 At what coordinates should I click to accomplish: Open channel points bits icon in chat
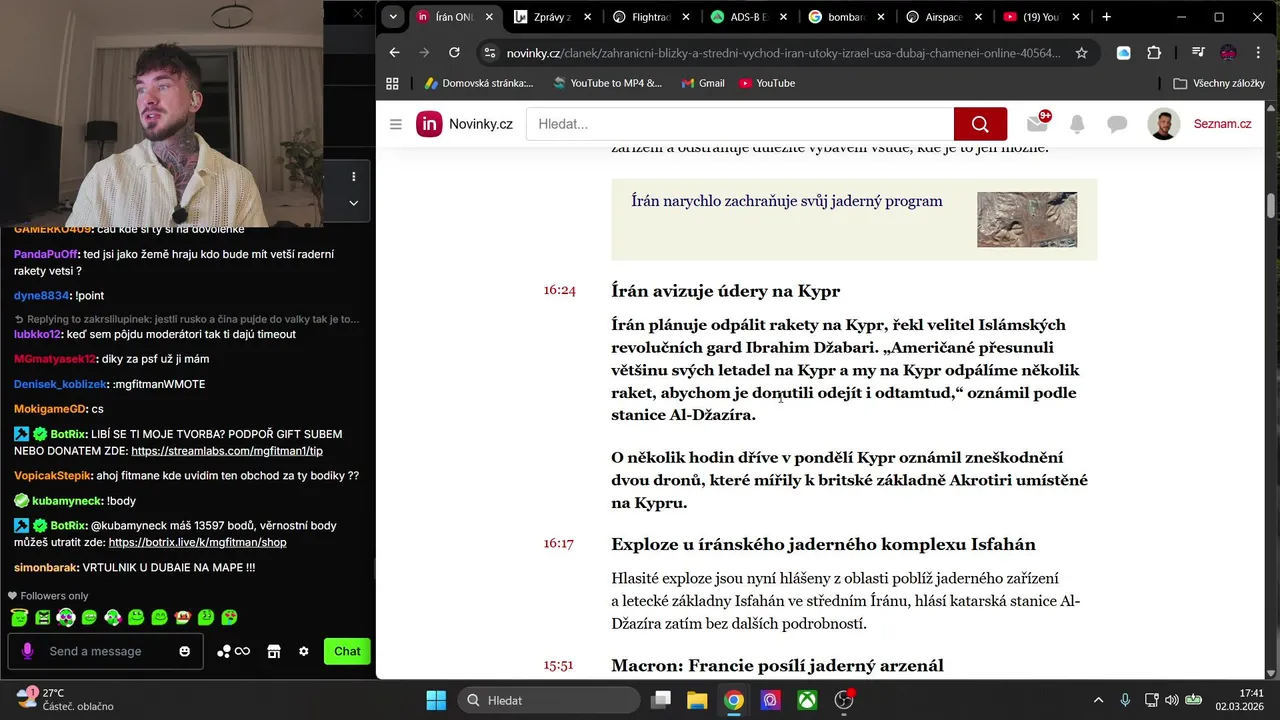tap(233, 651)
